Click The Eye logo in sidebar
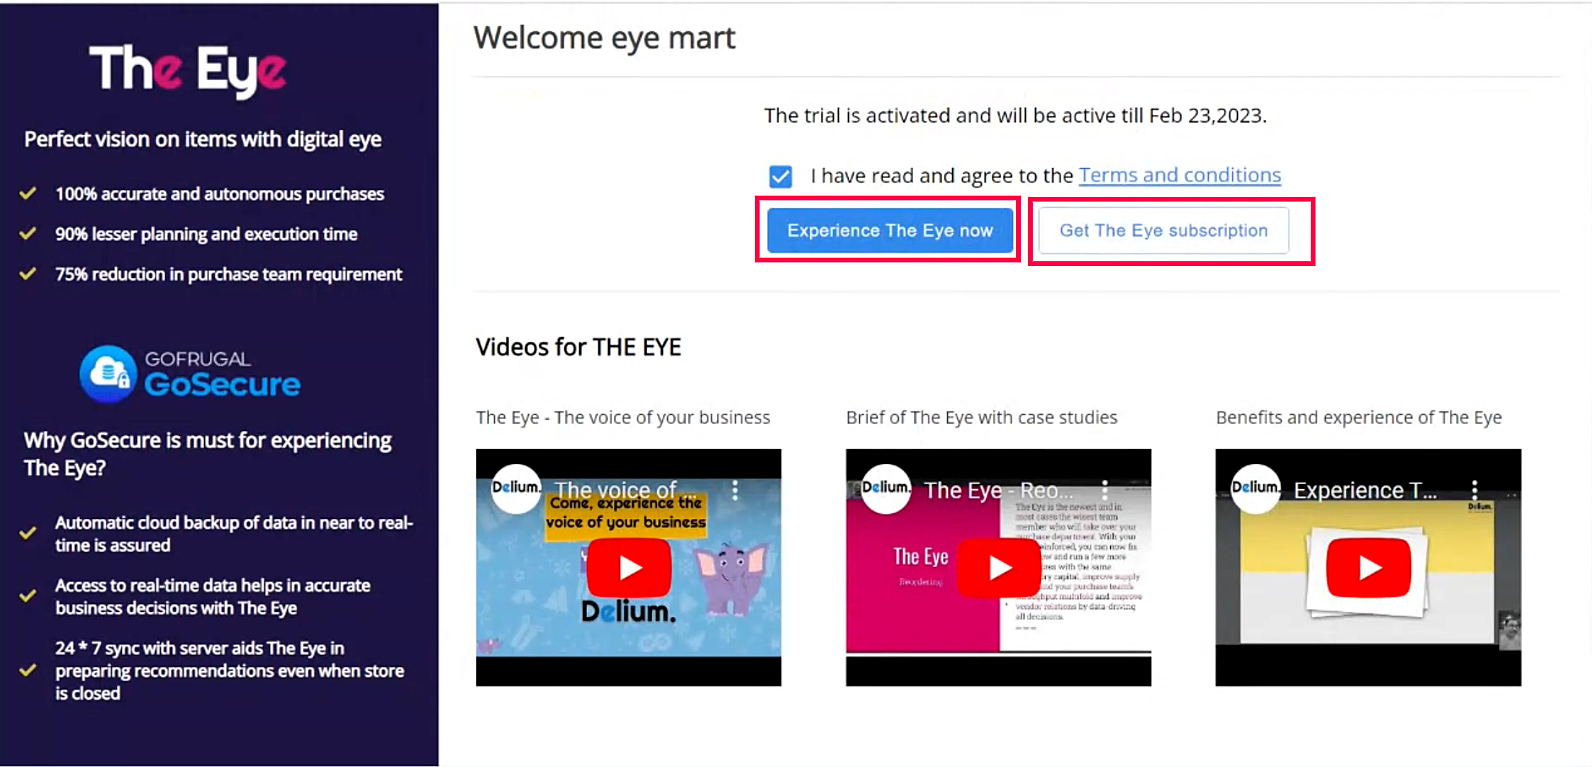 [x=188, y=70]
